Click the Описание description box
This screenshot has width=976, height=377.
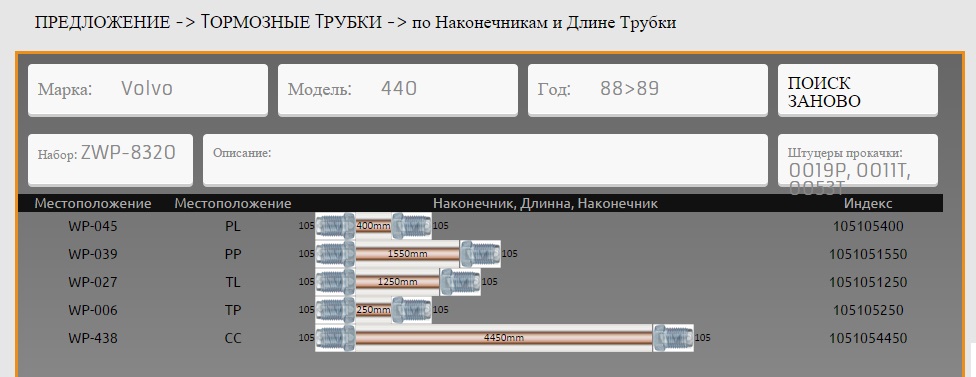click(485, 160)
